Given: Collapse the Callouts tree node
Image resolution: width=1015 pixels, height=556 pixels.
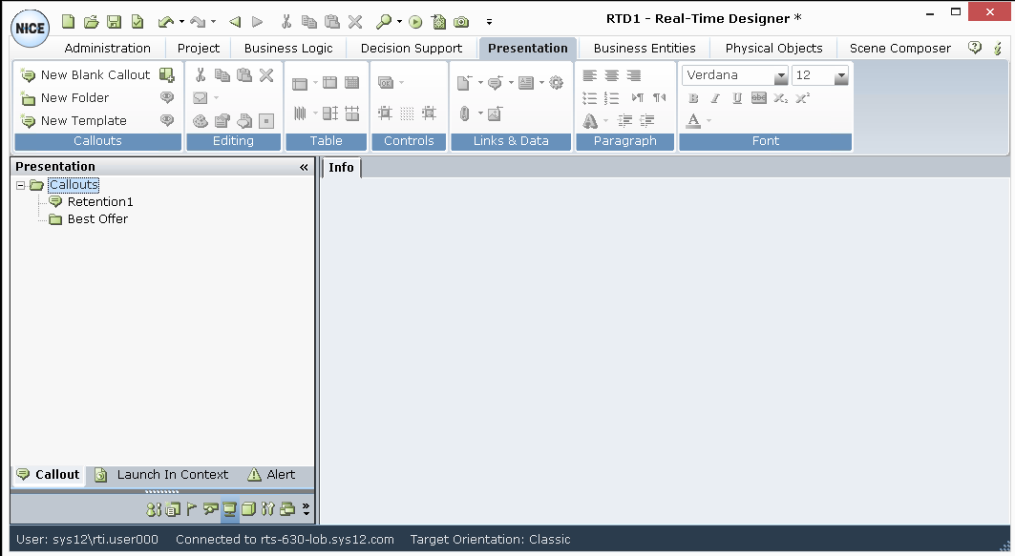Looking at the screenshot, I should point(21,185).
